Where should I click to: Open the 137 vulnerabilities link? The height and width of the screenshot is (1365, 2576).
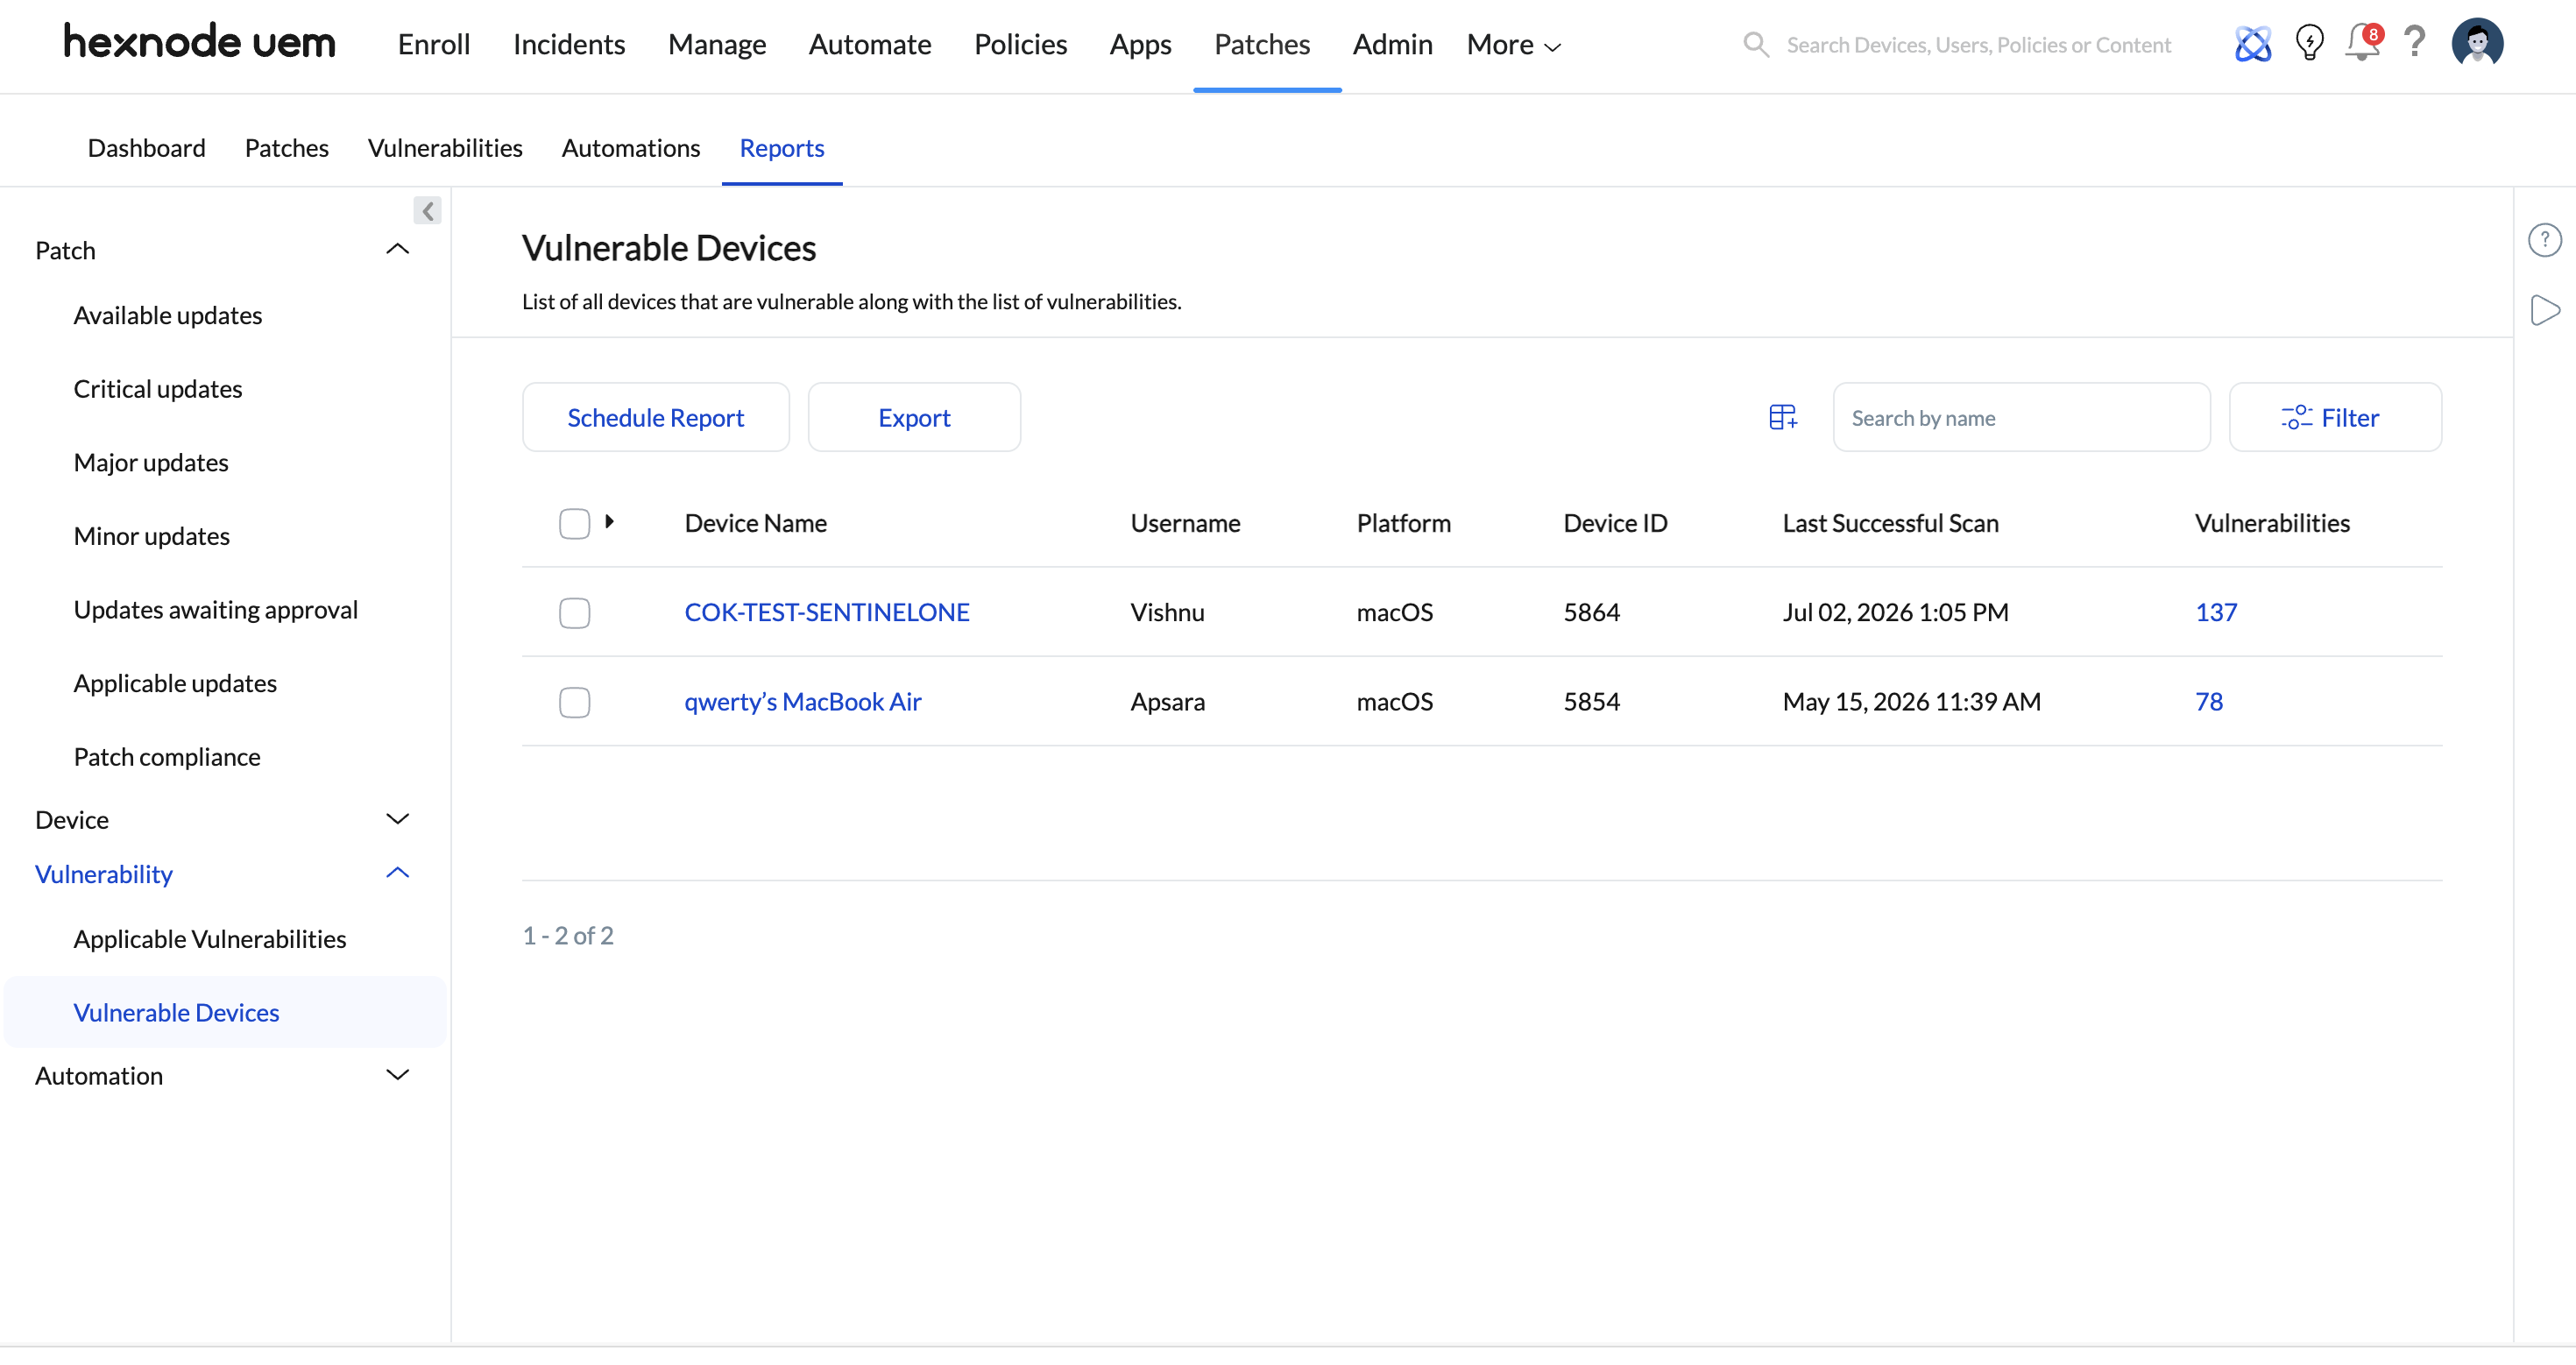2216,612
